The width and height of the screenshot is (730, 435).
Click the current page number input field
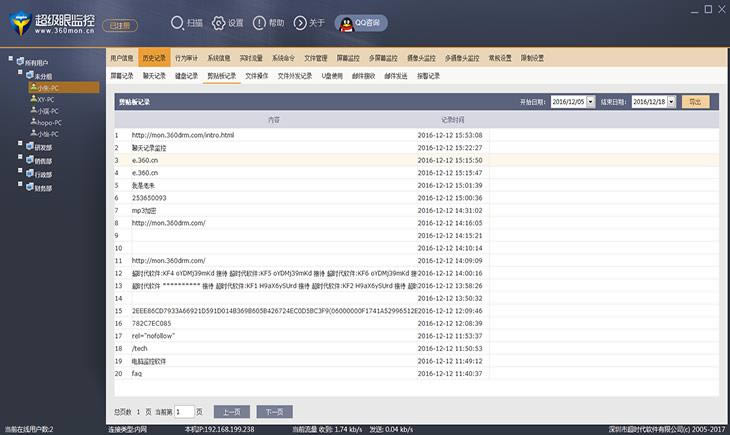pos(183,411)
